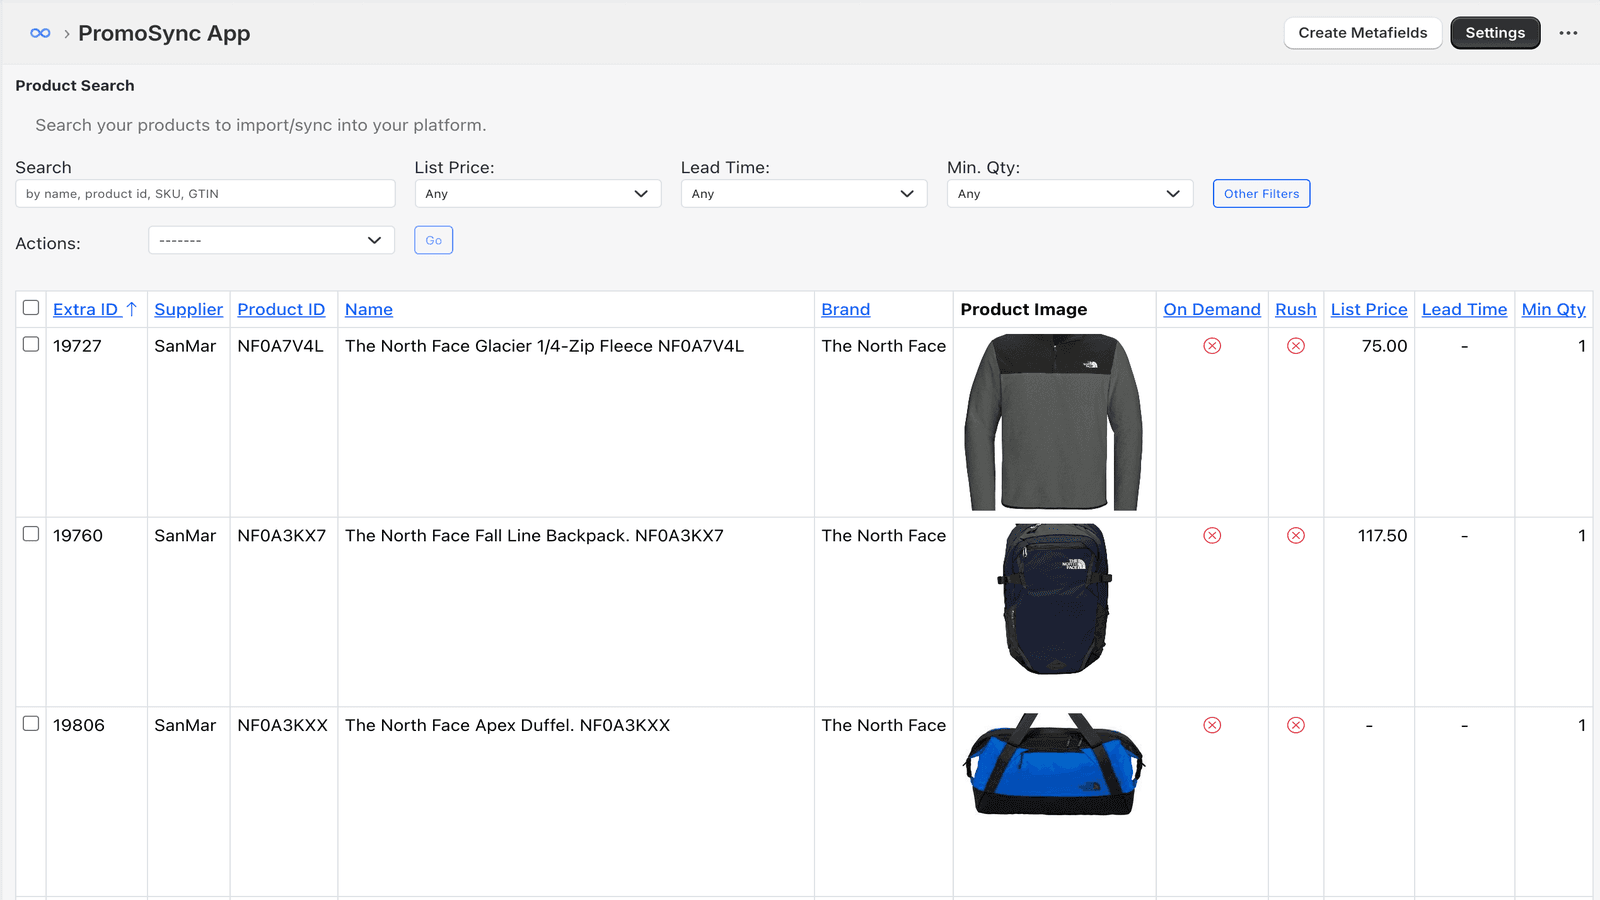
Task: Focus the product search input field
Action: point(205,194)
